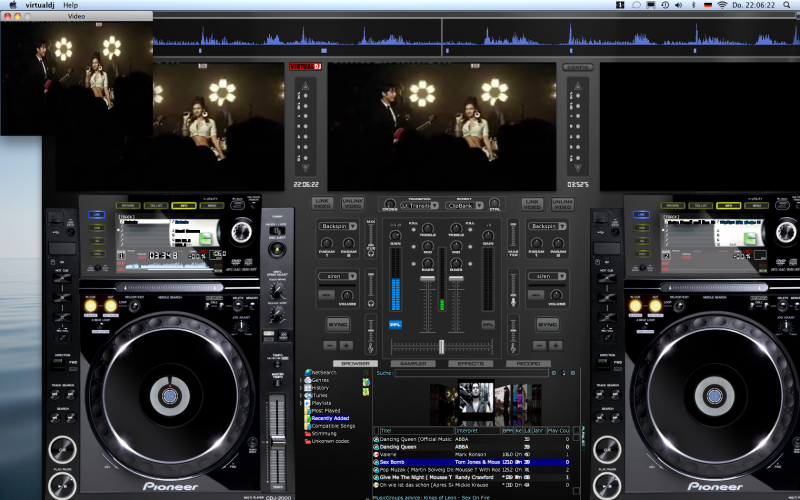Open the left deck siren sampler dropdown
The width and height of the screenshot is (800, 500).
click(x=338, y=276)
